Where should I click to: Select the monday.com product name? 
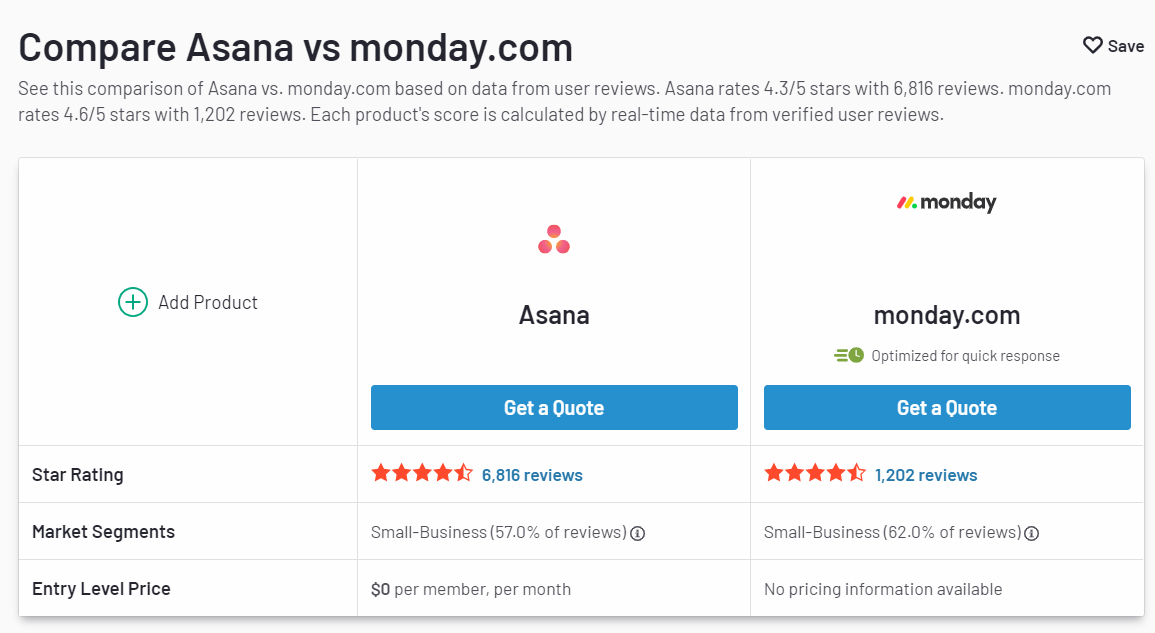click(x=947, y=316)
